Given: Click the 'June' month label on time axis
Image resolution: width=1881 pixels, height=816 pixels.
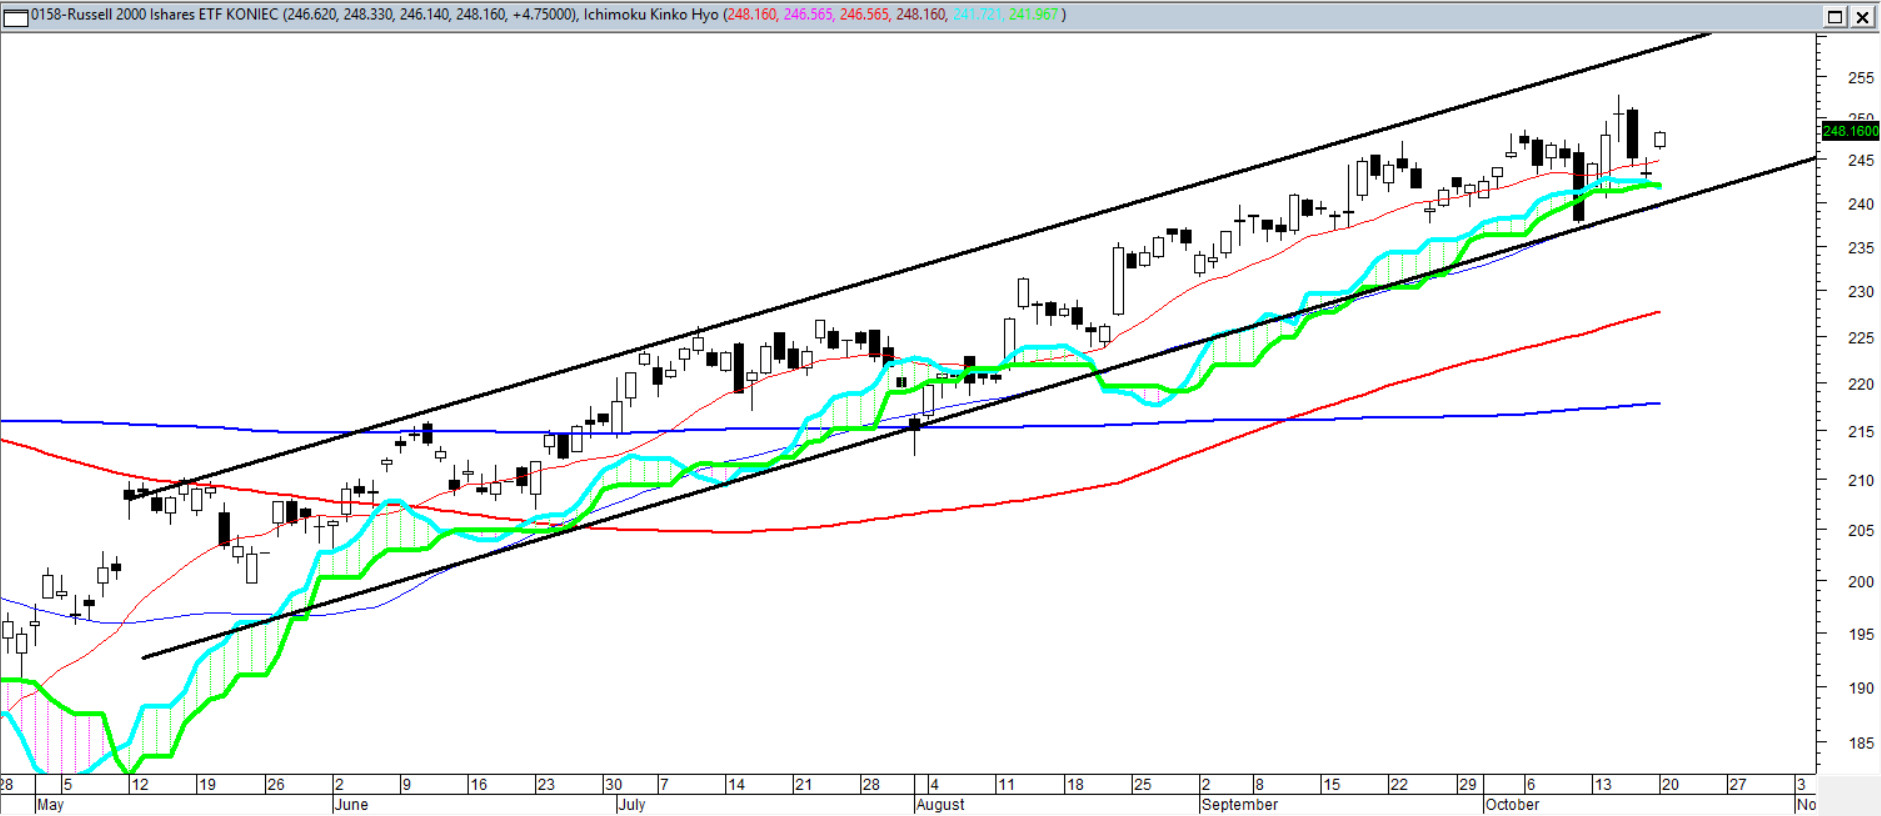Looking at the screenshot, I should (351, 804).
